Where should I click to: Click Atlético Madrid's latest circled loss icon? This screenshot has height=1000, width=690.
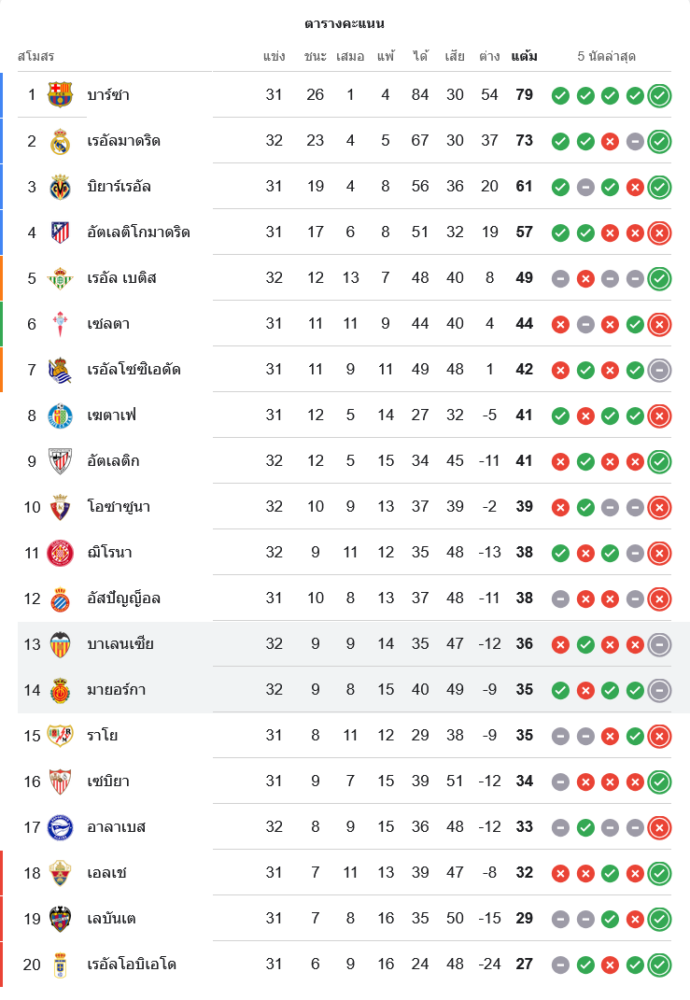pyautogui.click(x=659, y=233)
